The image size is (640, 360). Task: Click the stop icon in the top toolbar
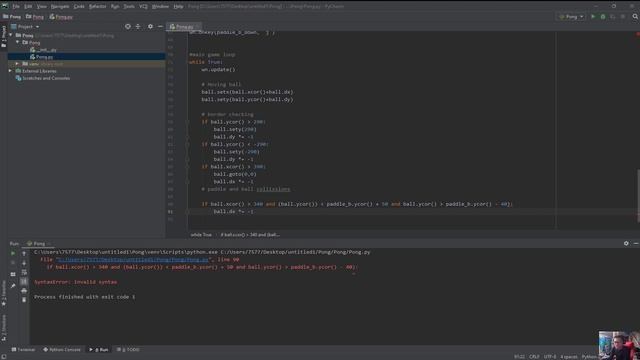click(x=623, y=17)
